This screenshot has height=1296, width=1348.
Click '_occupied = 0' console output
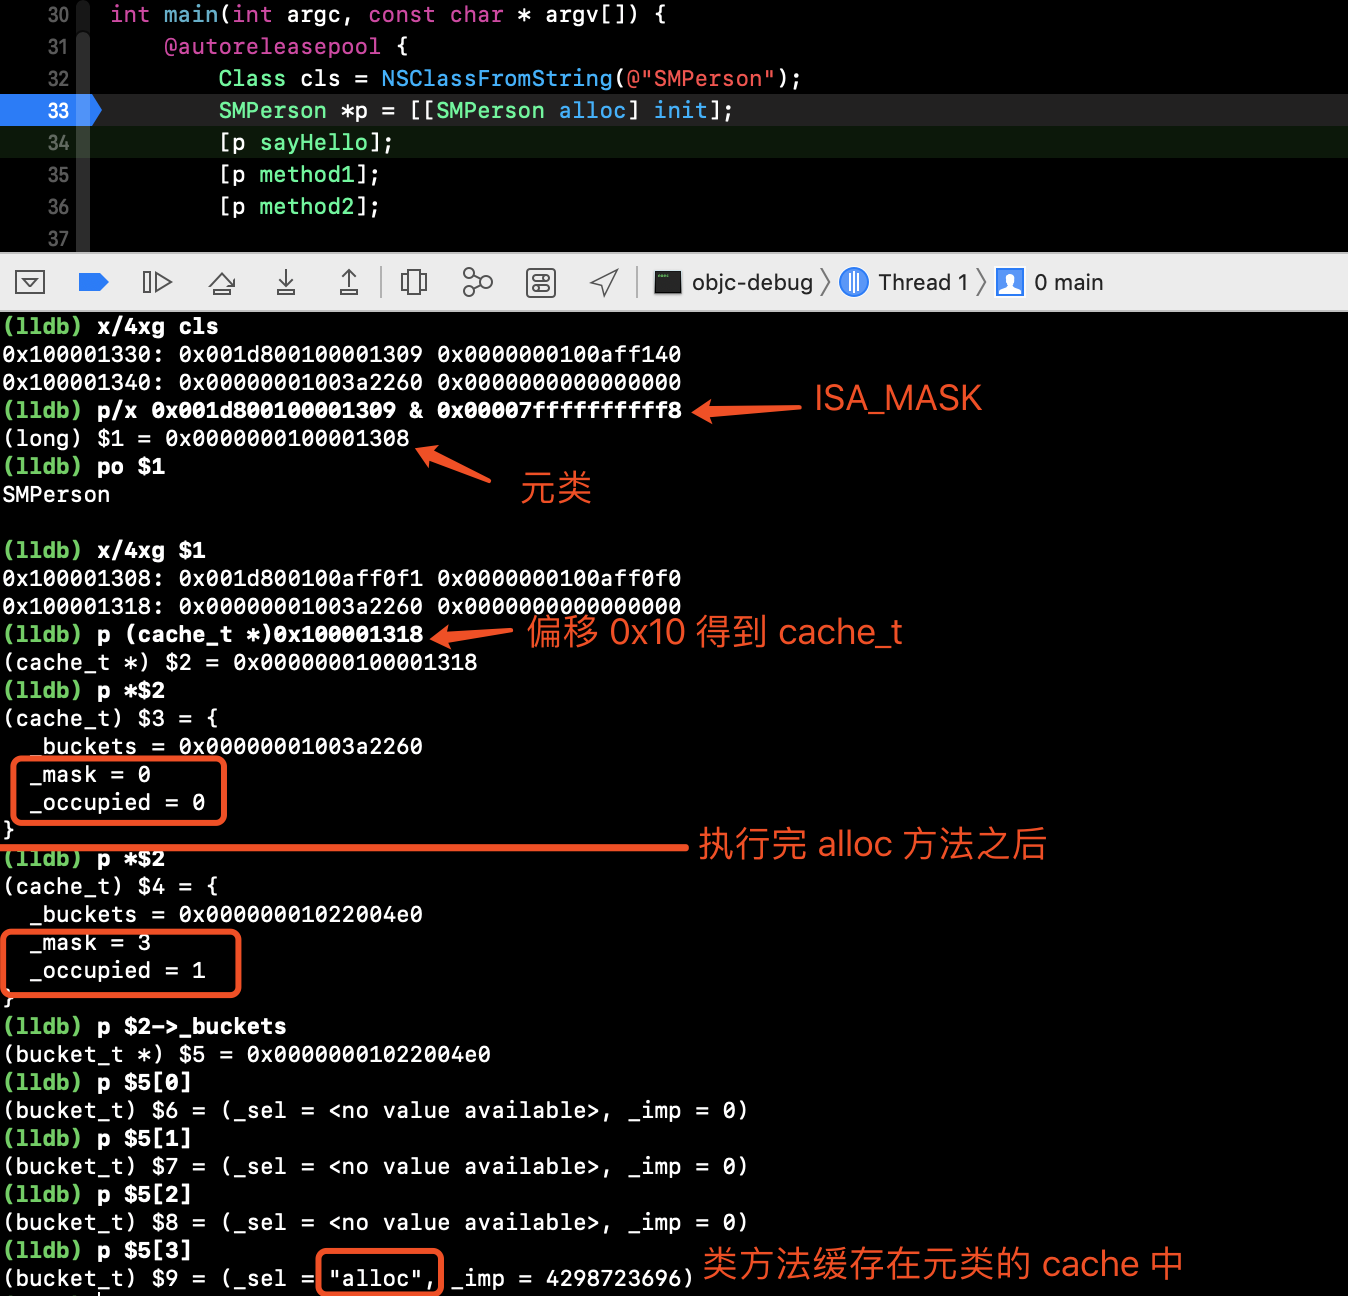[x=117, y=803]
